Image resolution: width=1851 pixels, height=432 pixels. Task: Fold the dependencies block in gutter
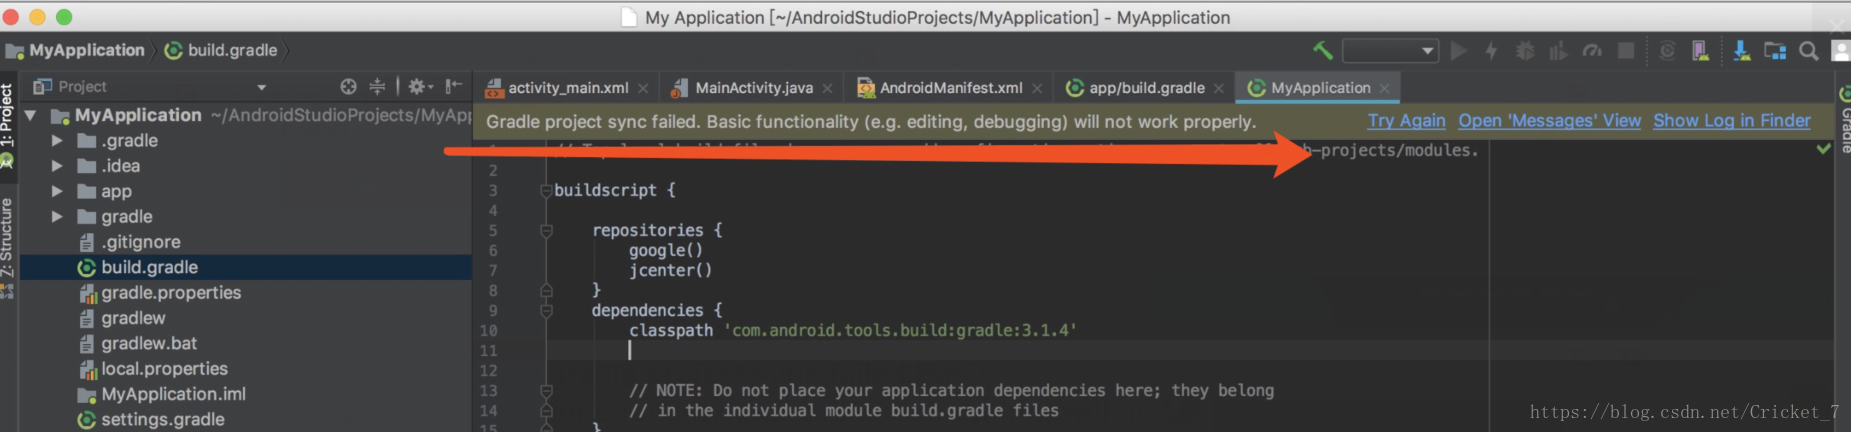(546, 310)
